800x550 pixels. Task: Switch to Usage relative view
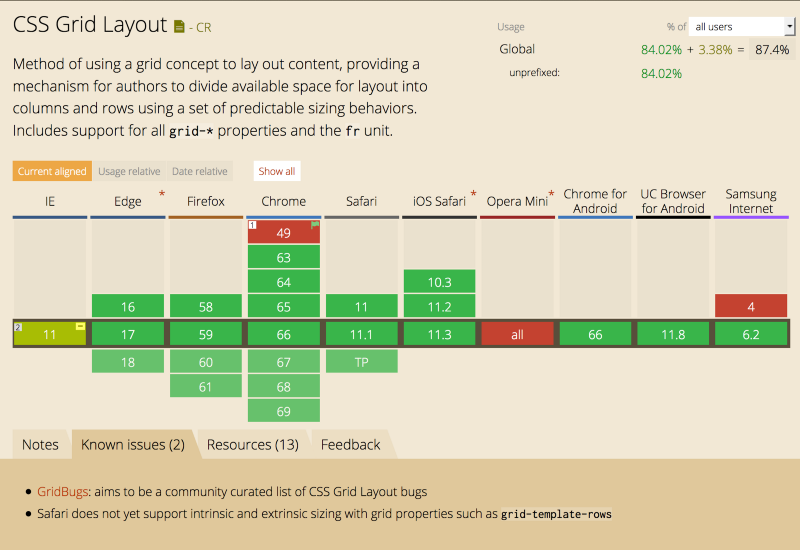129,171
